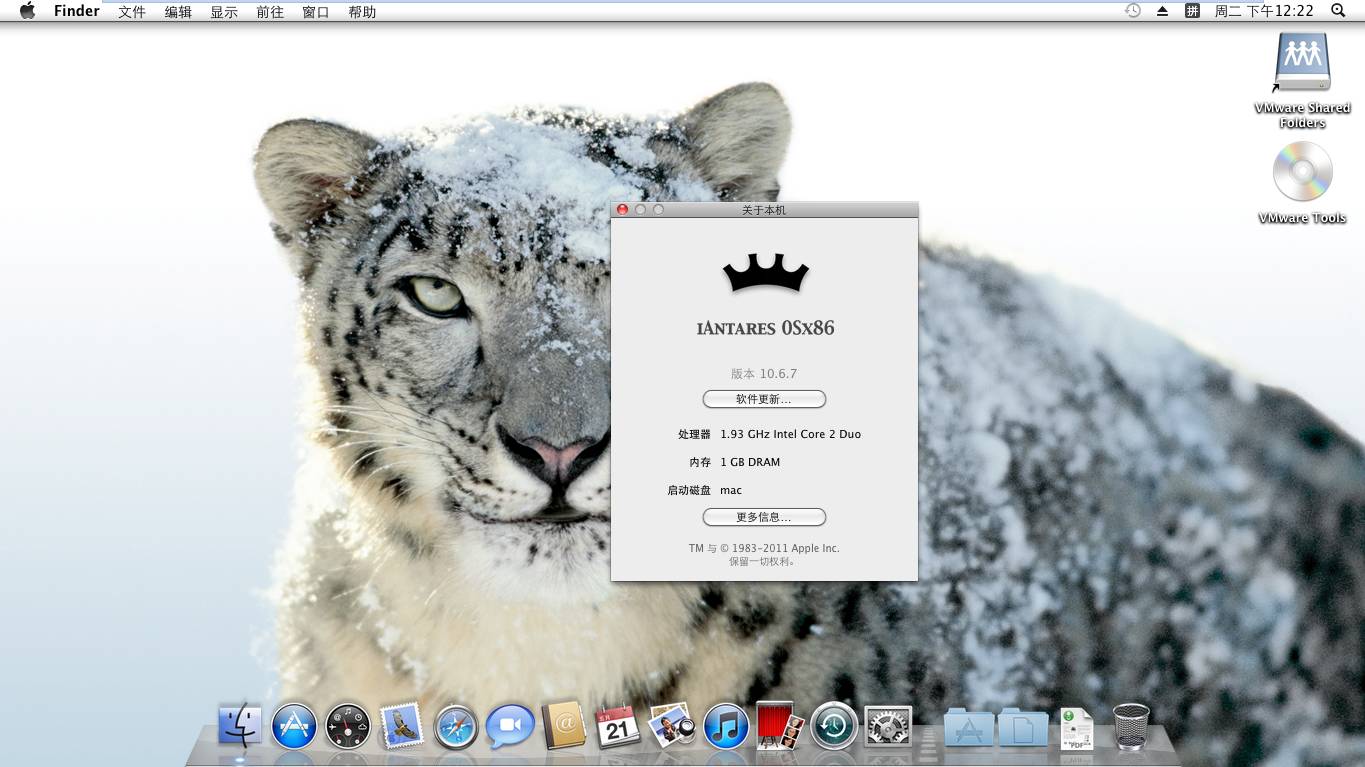Click the startup disk name mac
Screen dimensions: 1365x767
[731, 490]
